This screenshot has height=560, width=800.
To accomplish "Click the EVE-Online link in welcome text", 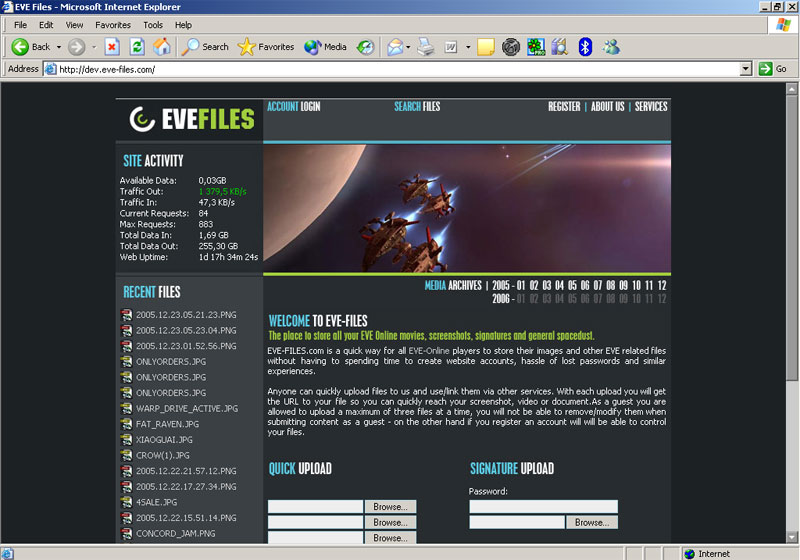I will pos(429,350).
